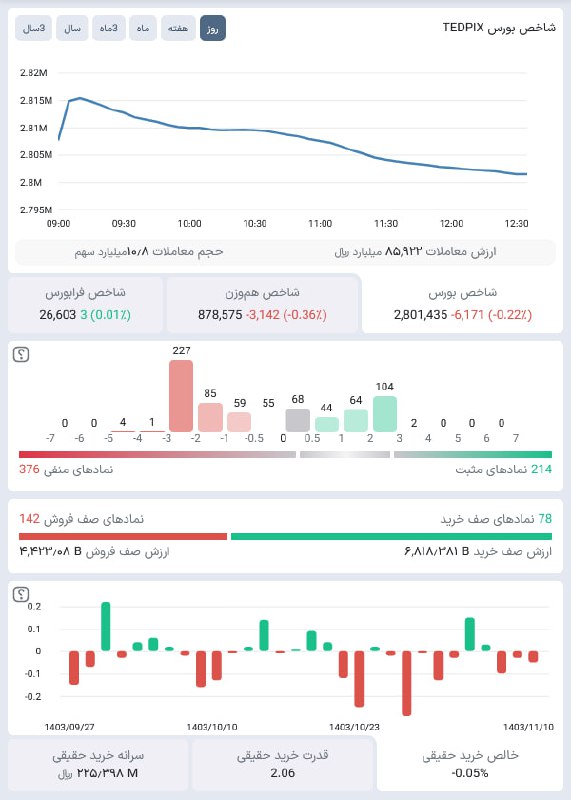Open the شاخص بورس index card
The width and height of the screenshot is (571, 800).
click(x=462, y=304)
